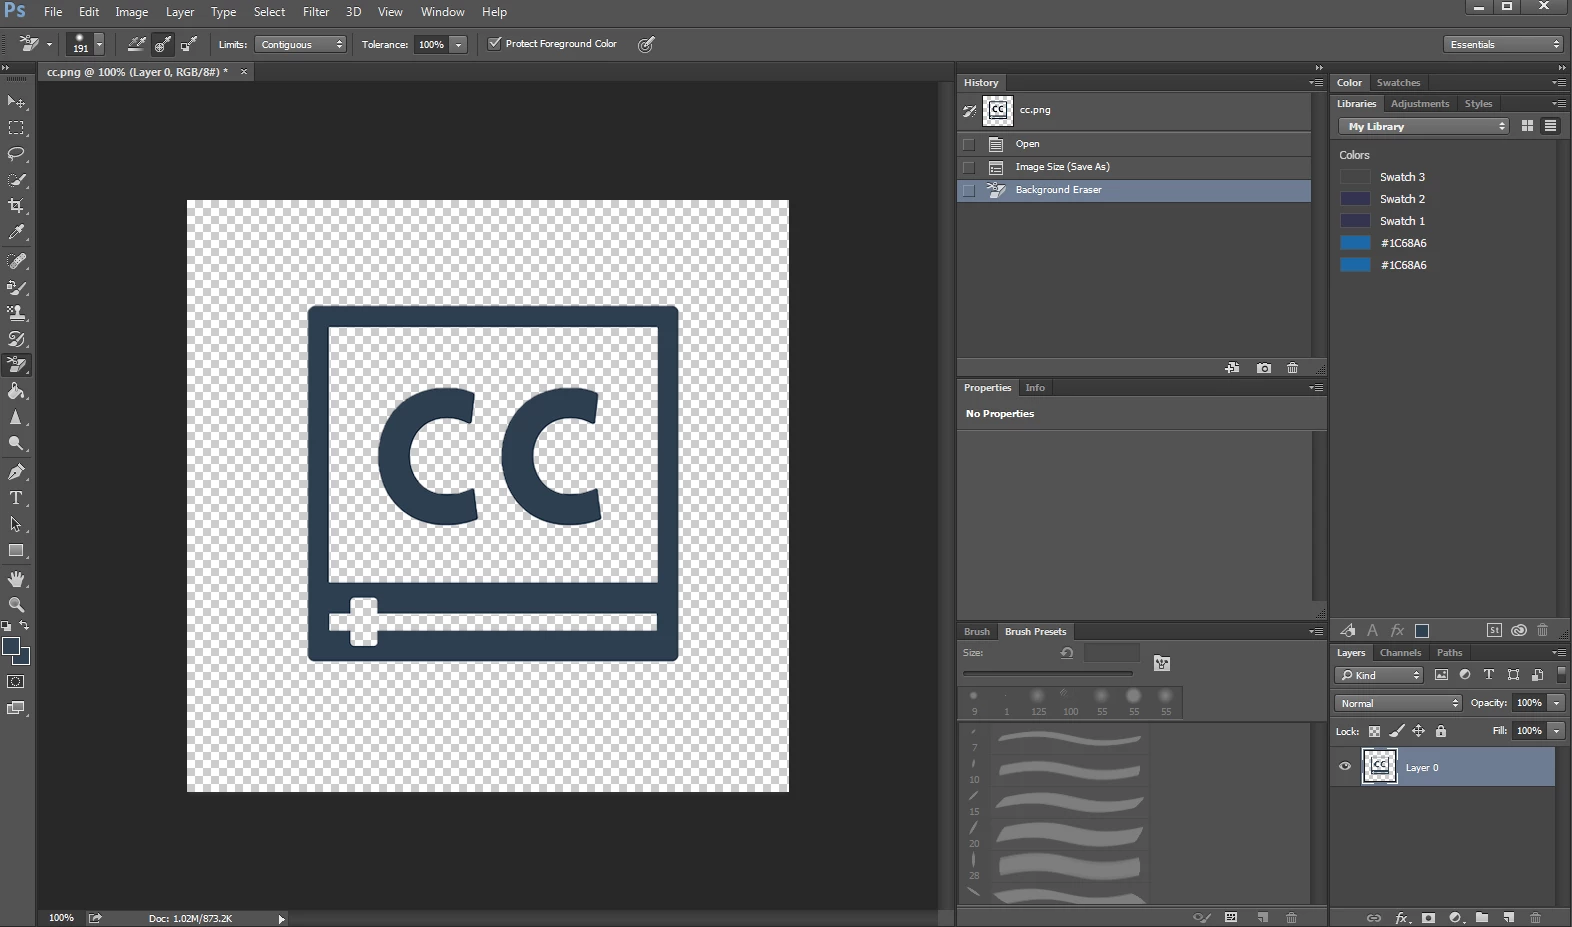Activate the Hand tool
This screenshot has width=1572, height=927.
click(16, 579)
